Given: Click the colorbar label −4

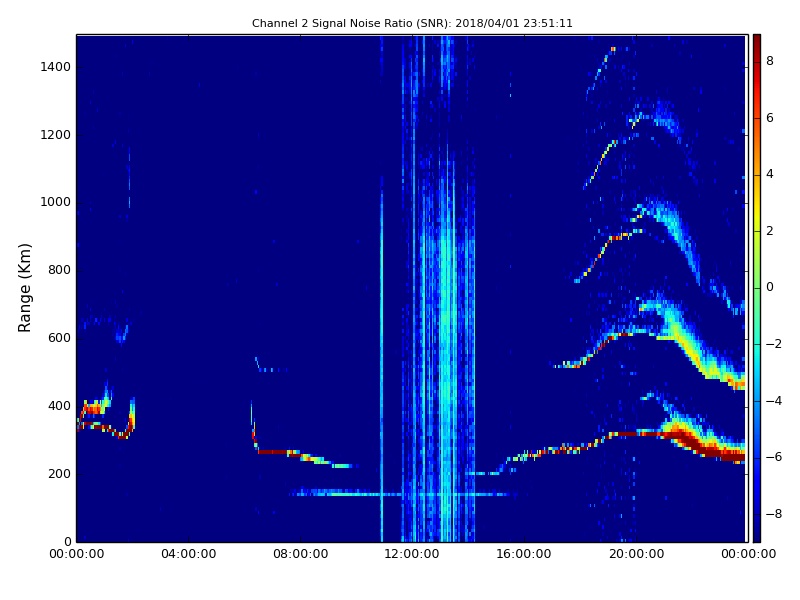Looking at the screenshot, I should pyautogui.click(x=773, y=401).
